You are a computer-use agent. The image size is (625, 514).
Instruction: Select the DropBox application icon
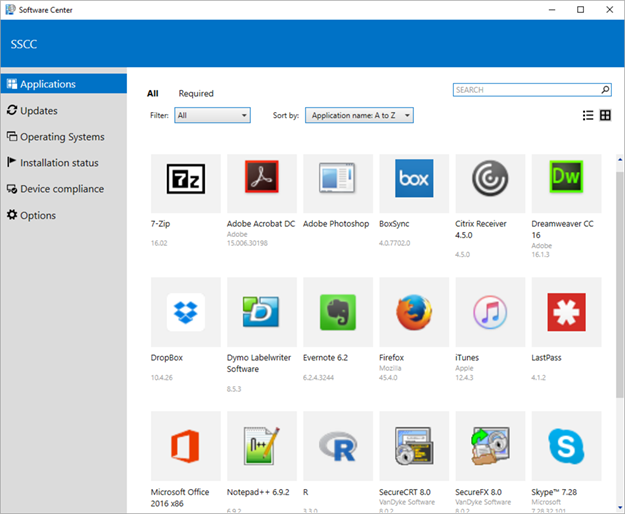click(x=186, y=312)
